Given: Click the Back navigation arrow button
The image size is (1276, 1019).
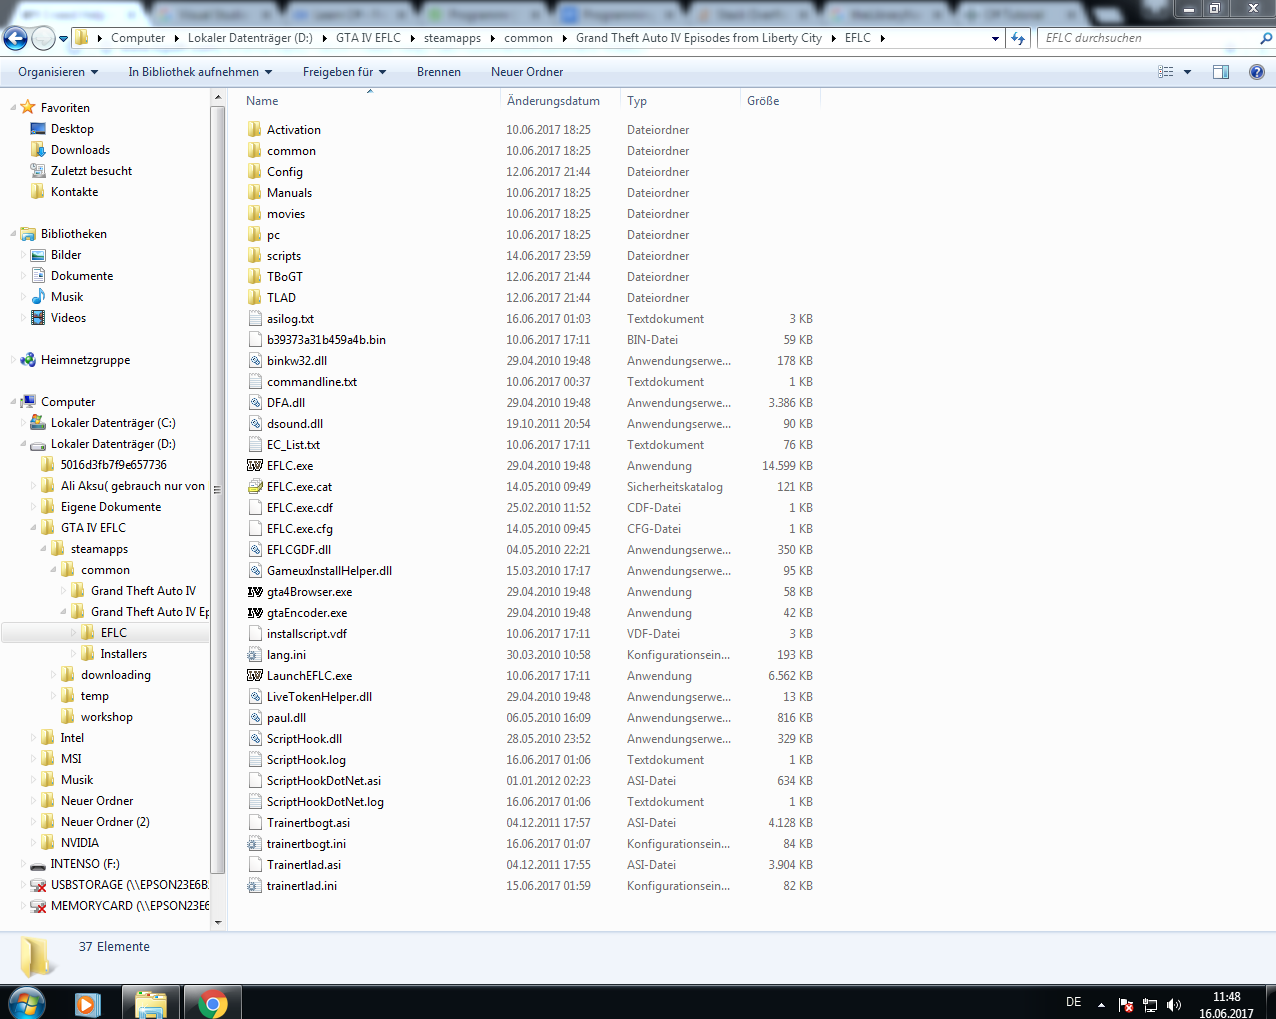Looking at the screenshot, I should [15, 39].
